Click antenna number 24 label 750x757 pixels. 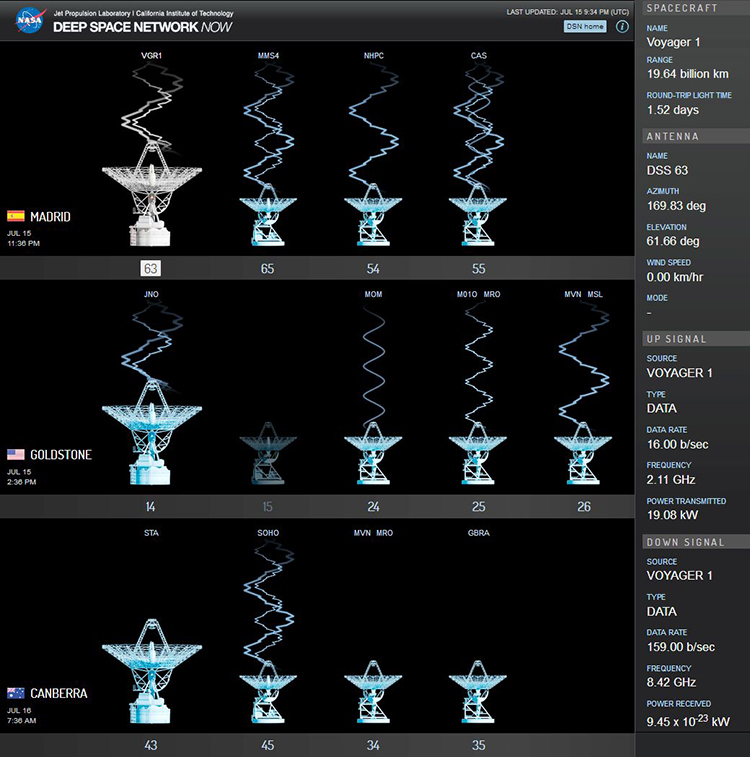point(373,507)
